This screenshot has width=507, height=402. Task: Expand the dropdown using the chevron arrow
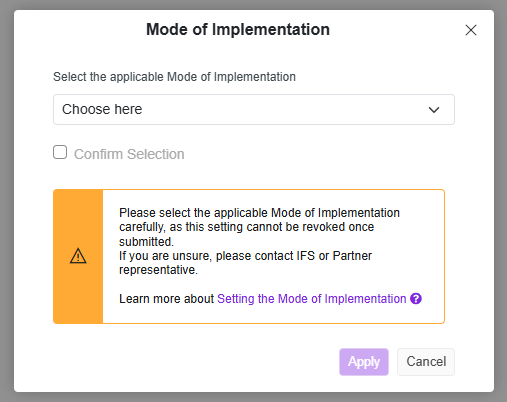[434, 110]
